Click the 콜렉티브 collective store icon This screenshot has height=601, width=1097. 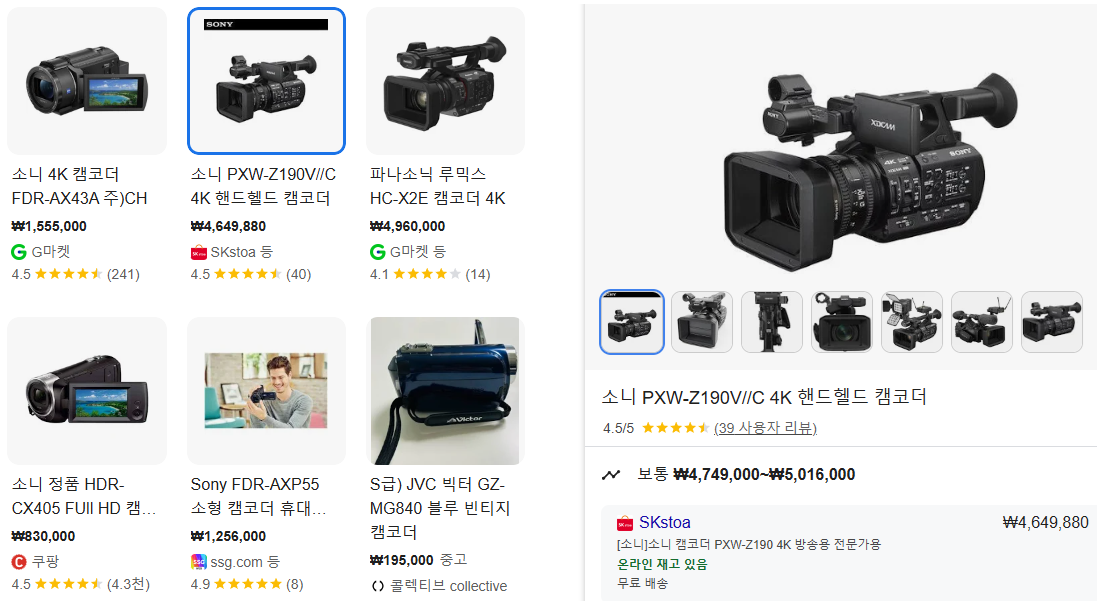(x=378, y=586)
